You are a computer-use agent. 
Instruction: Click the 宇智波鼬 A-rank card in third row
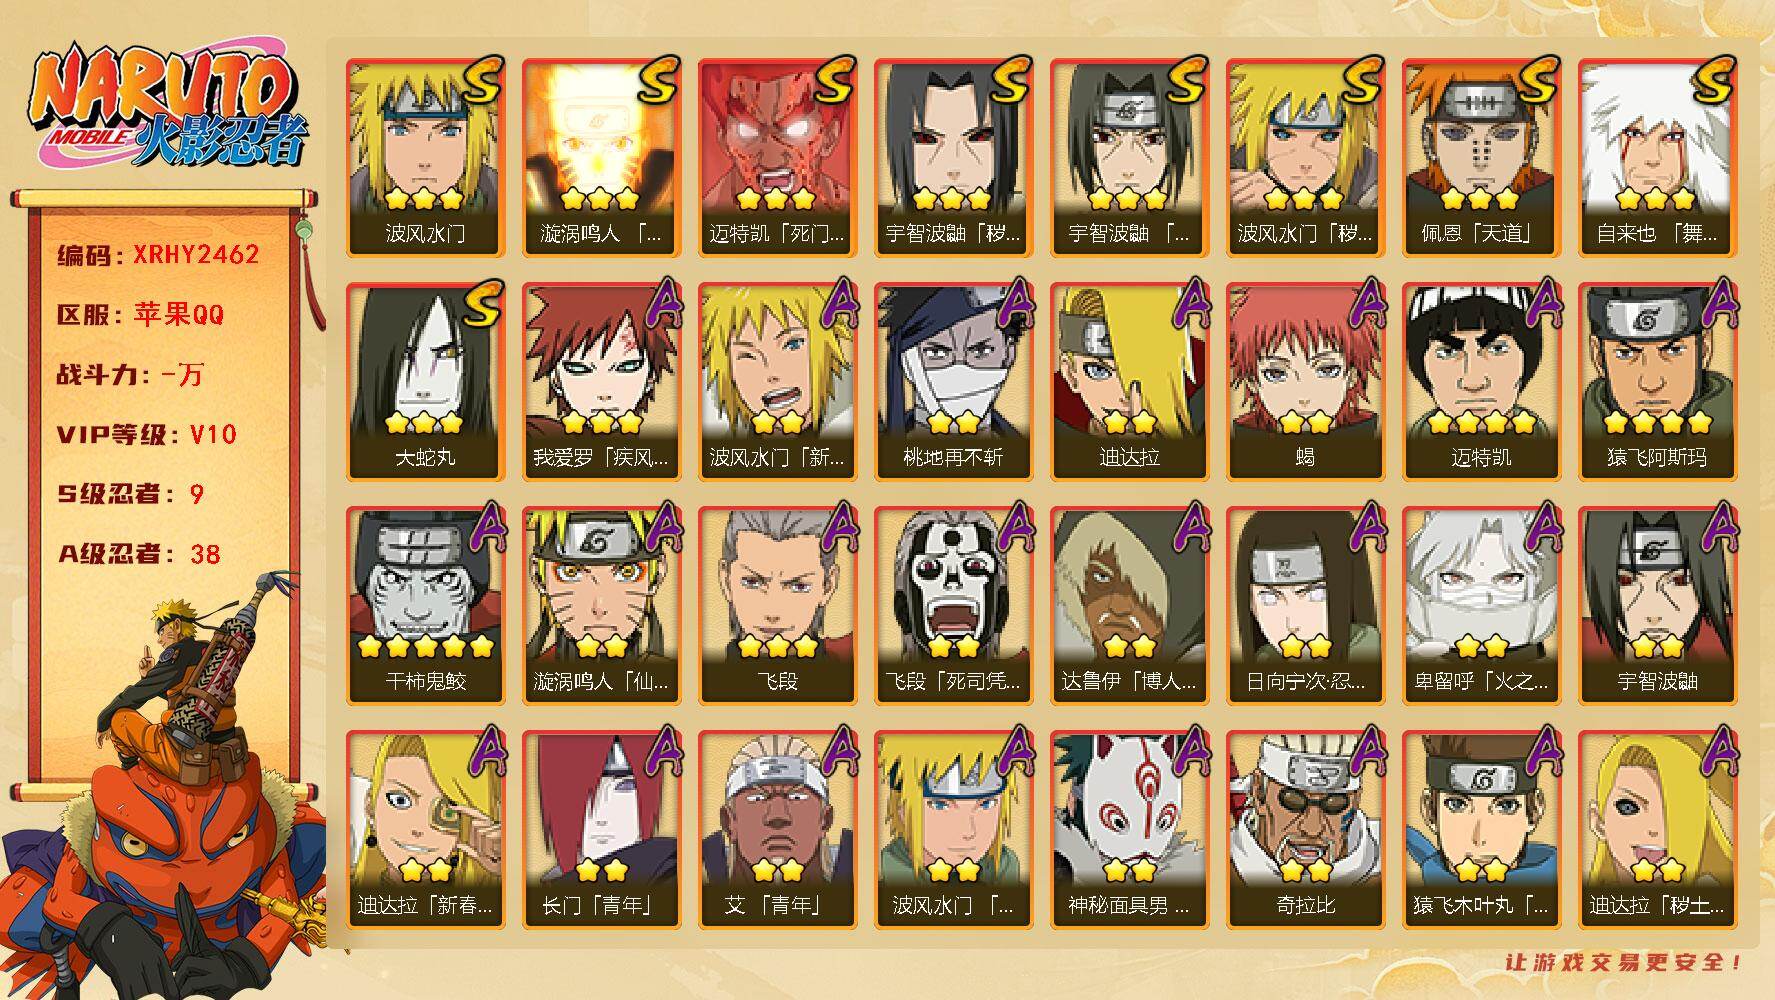(x=1657, y=606)
